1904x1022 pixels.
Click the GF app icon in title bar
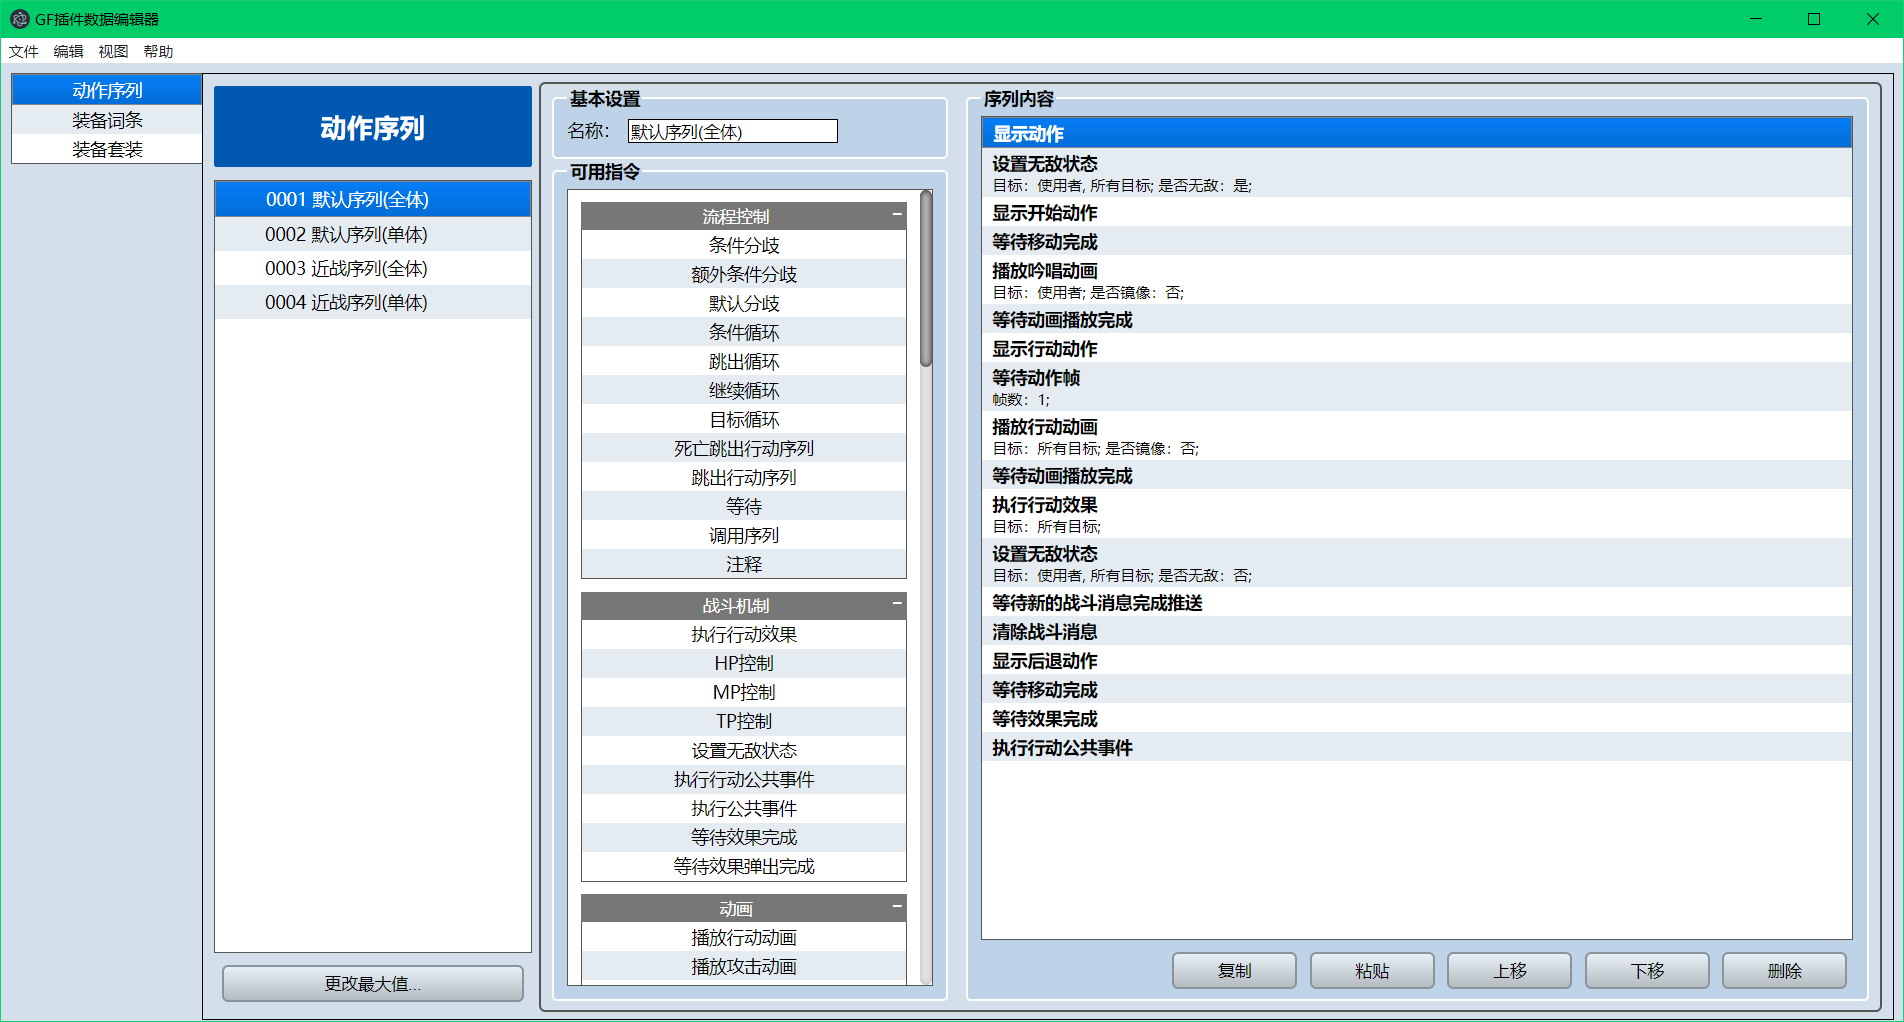pos(19,19)
